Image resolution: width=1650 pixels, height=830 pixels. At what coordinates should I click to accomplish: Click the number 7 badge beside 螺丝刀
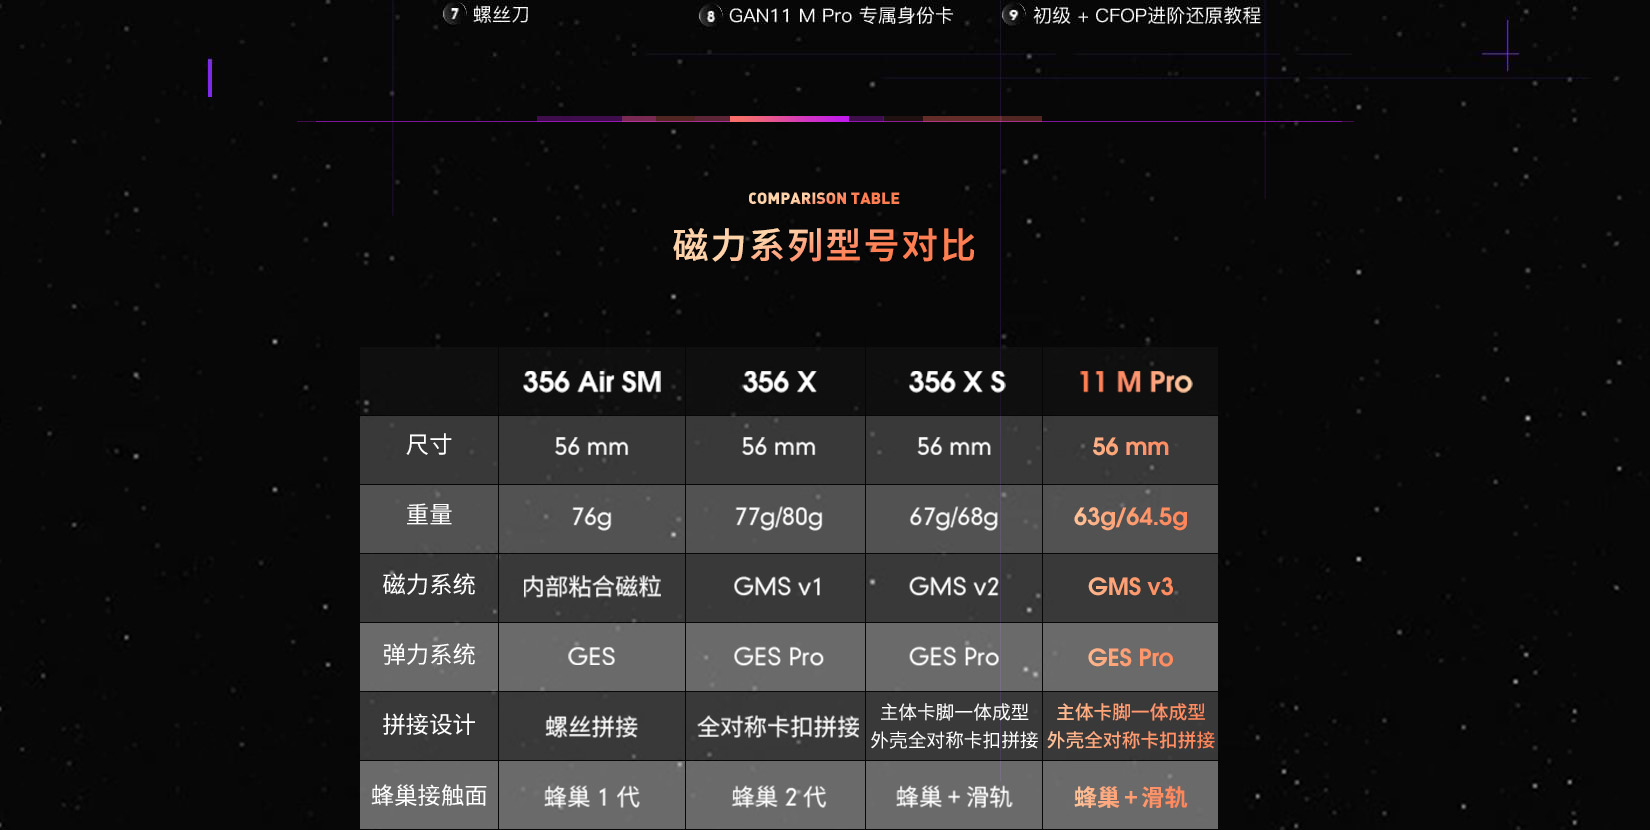[x=454, y=14]
